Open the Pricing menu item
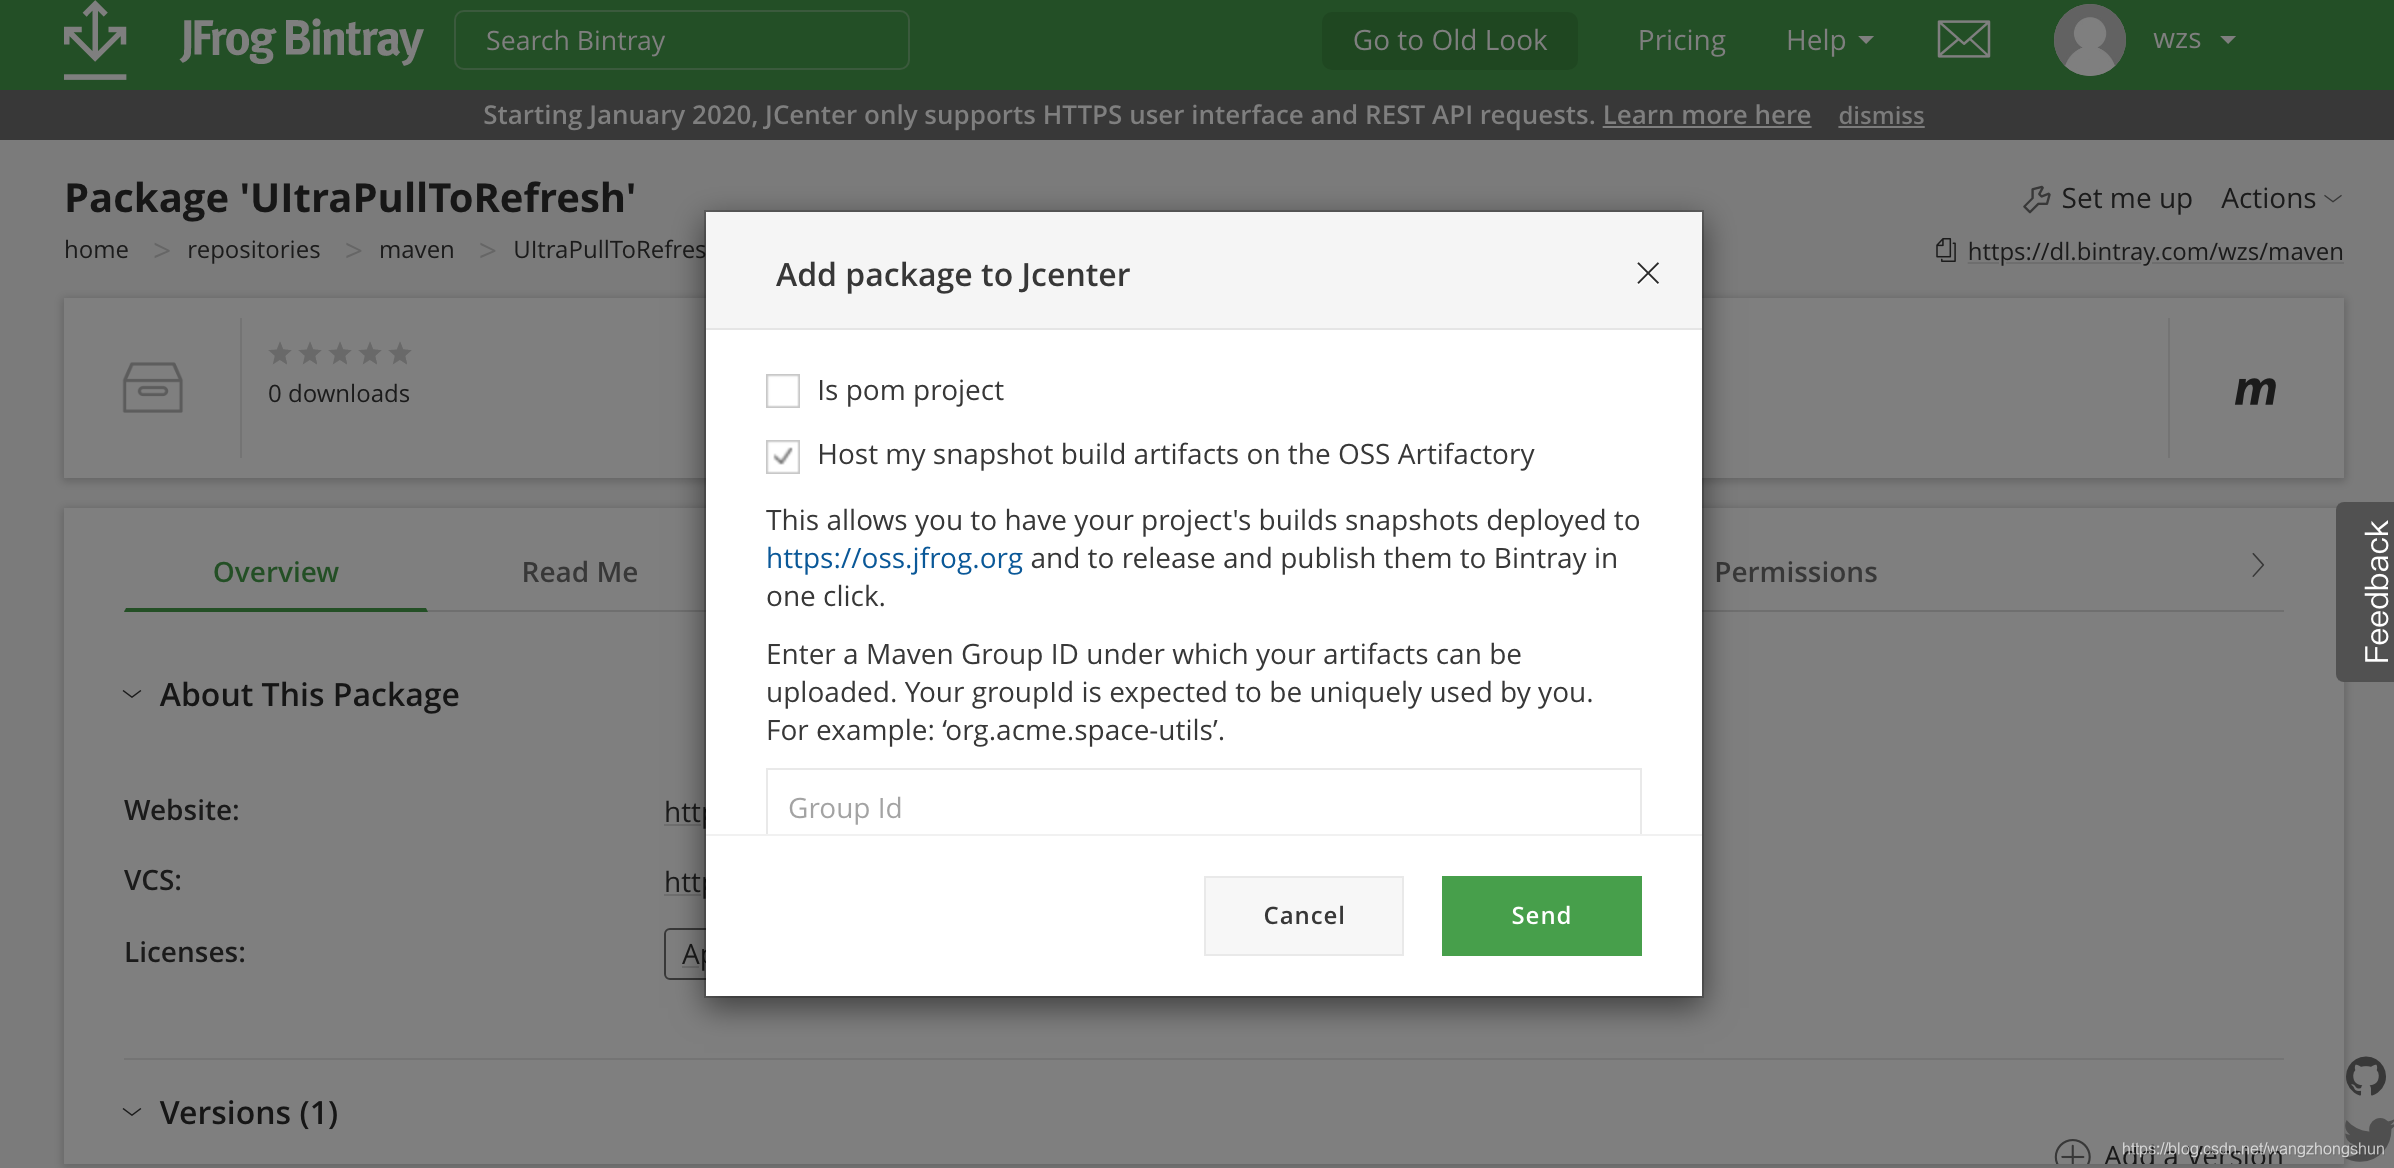Image resolution: width=2394 pixels, height=1168 pixels. [x=1681, y=40]
